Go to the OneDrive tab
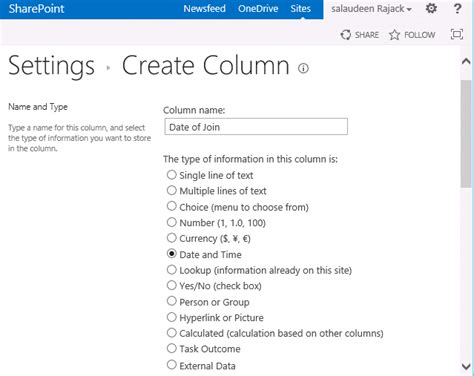This screenshot has width=474, height=376. (258, 9)
